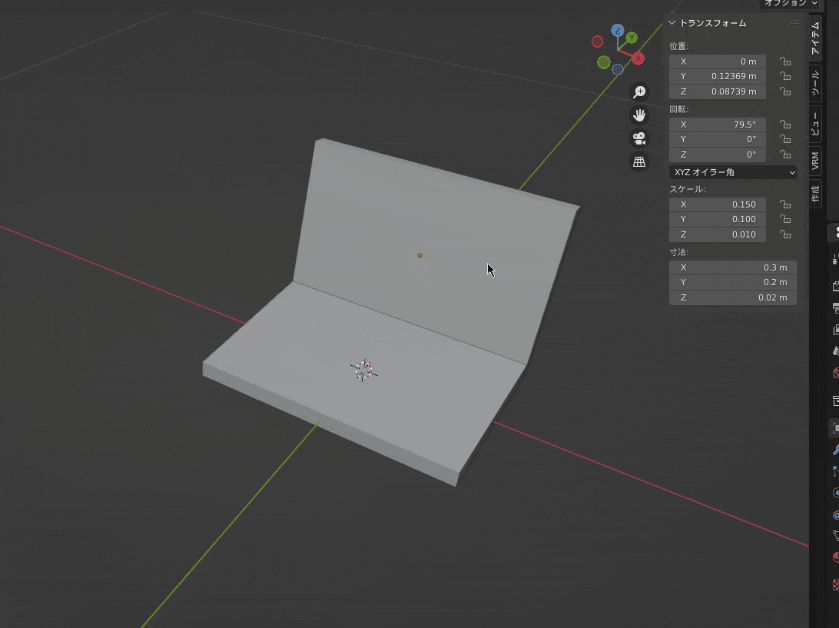Open the wrench modifiers properties tab
The width and height of the screenshot is (839, 628).
tap(836, 450)
